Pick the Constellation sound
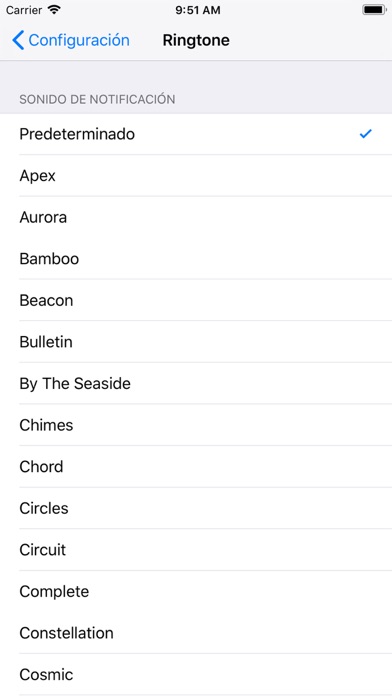This screenshot has width=392, height=696. point(196,633)
